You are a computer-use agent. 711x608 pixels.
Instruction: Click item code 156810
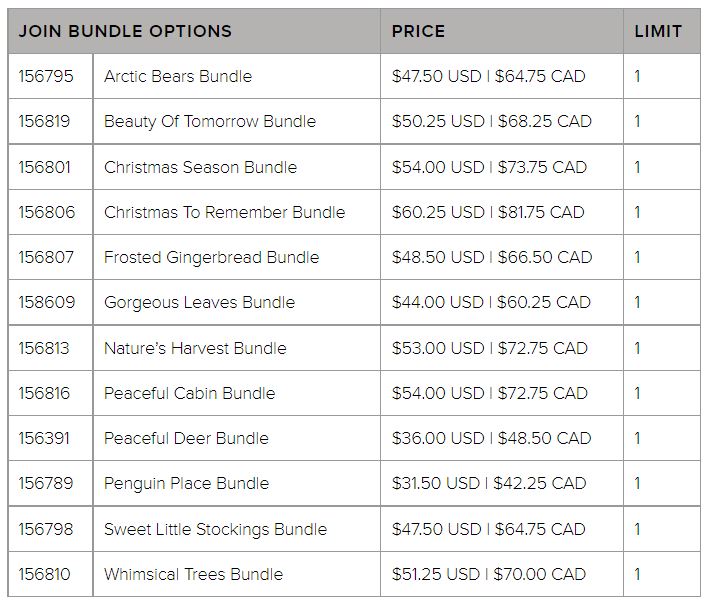point(45,574)
